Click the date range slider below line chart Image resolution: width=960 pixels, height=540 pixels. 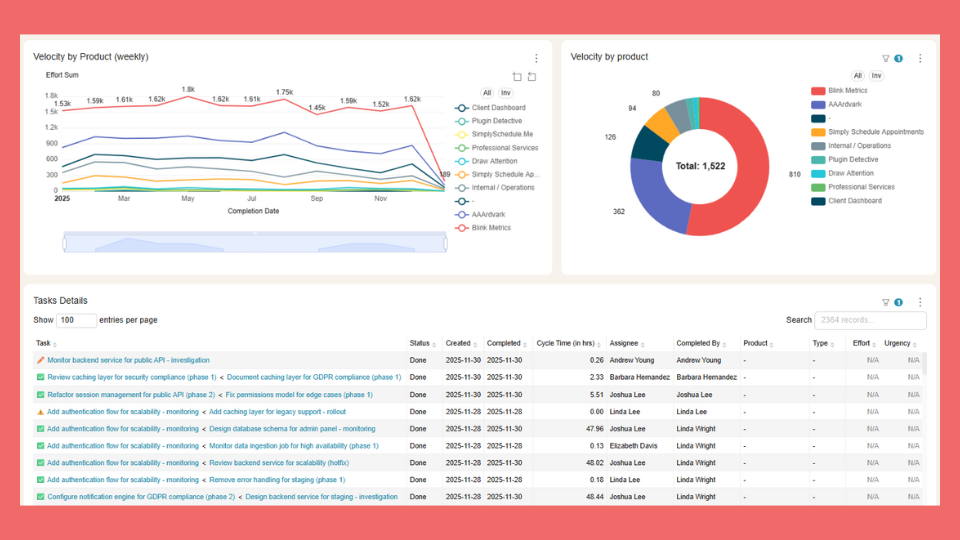255,242
